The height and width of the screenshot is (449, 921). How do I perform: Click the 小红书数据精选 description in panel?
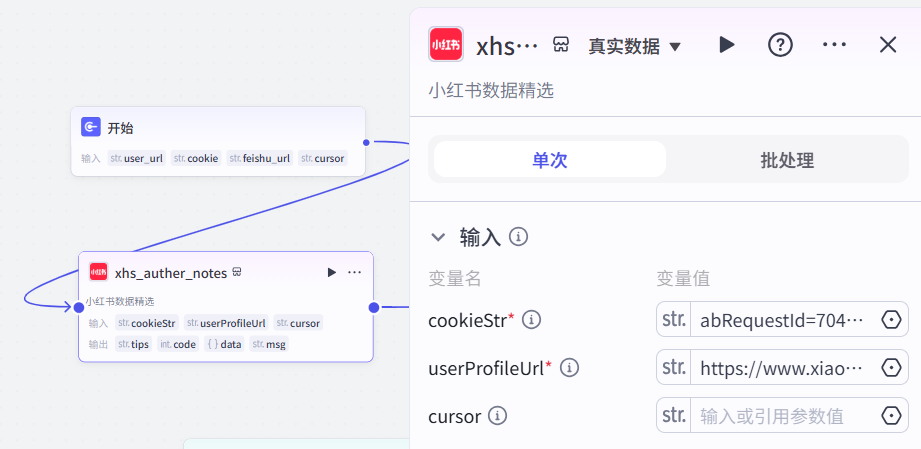pyautogui.click(x=491, y=91)
